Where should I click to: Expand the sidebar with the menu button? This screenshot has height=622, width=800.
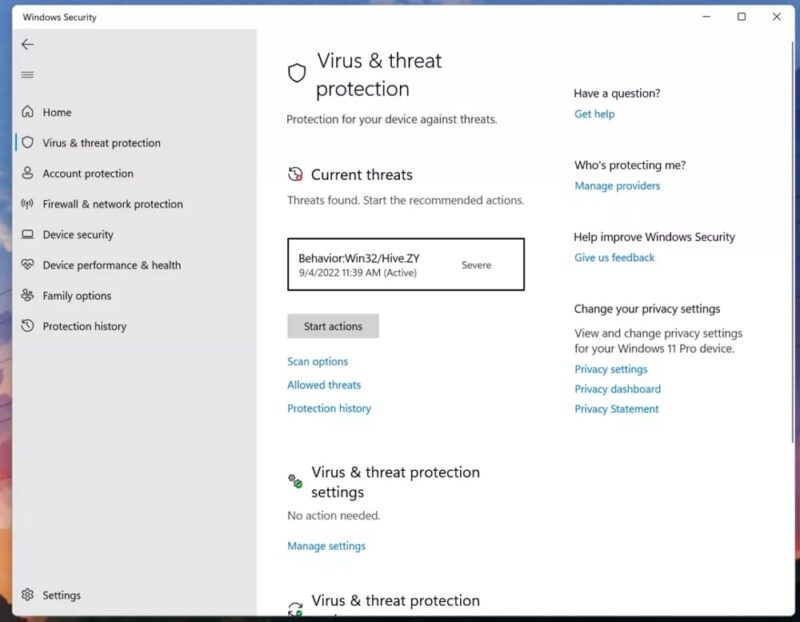pos(27,74)
